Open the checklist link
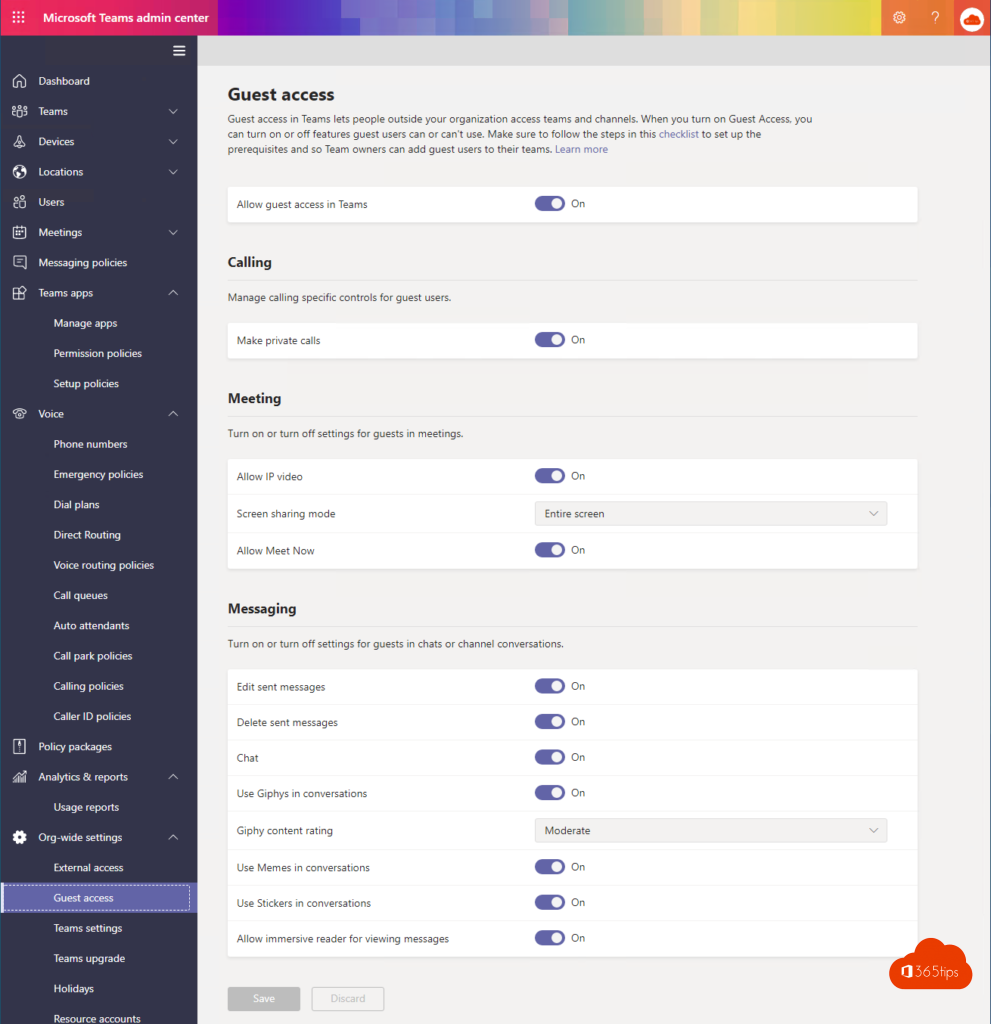 [678, 134]
